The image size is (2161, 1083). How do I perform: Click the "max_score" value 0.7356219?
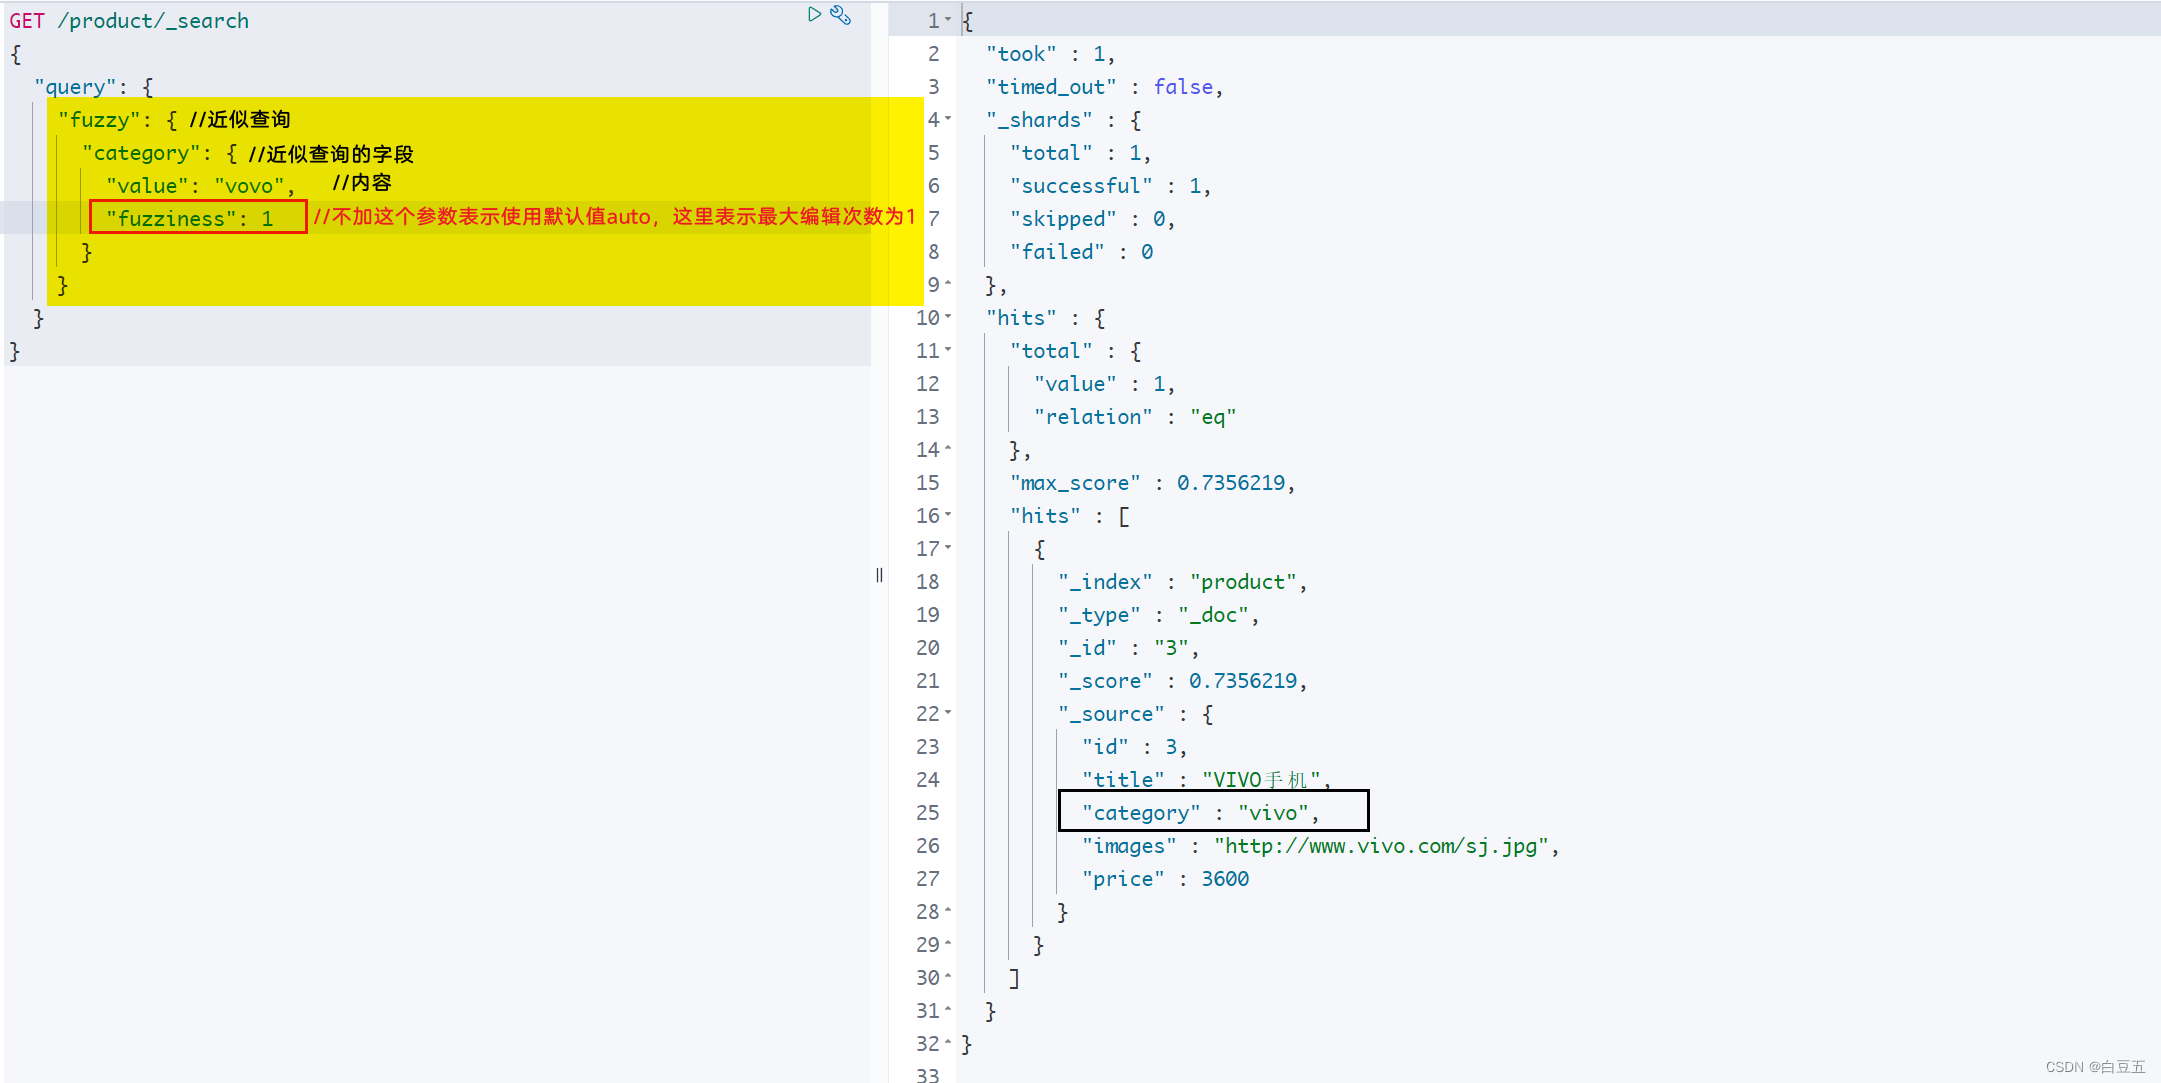pyautogui.click(x=1230, y=483)
